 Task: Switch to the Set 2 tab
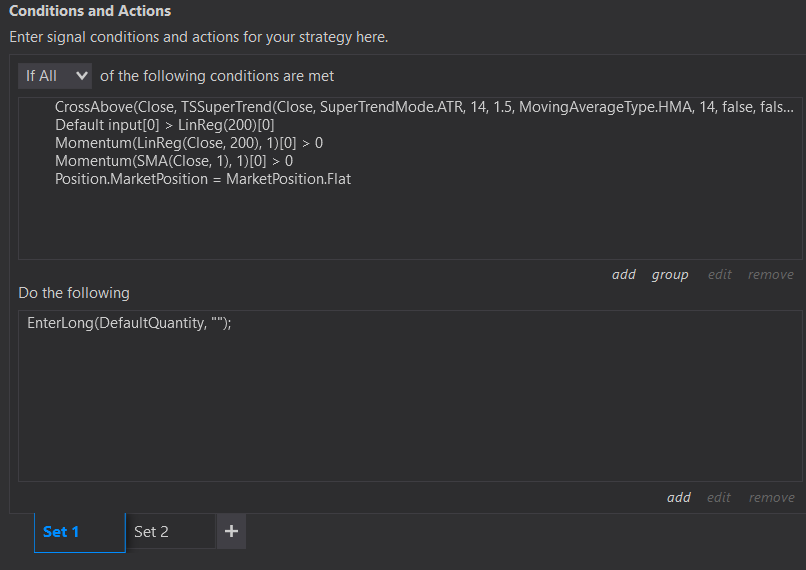pos(152,532)
